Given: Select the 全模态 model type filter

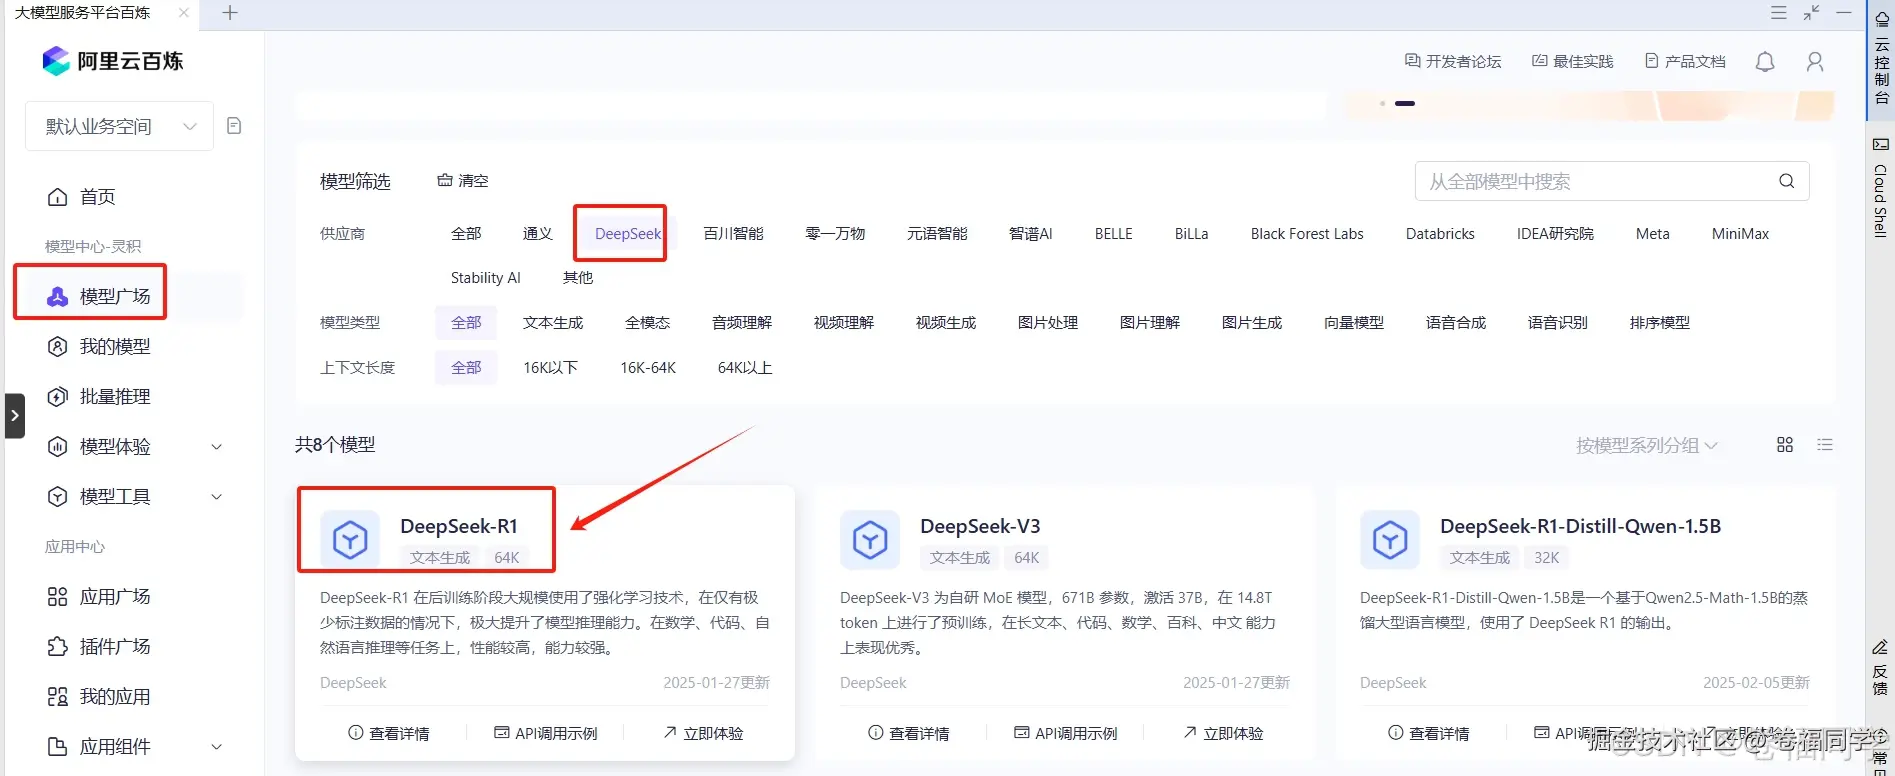Looking at the screenshot, I should pos(647,323).
